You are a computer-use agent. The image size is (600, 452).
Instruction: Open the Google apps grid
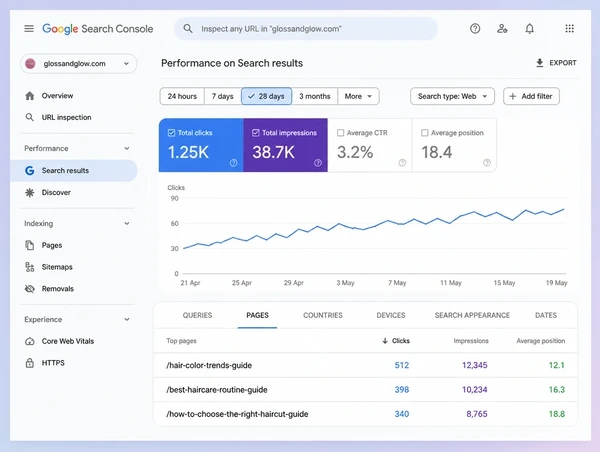tap(569, 29)
